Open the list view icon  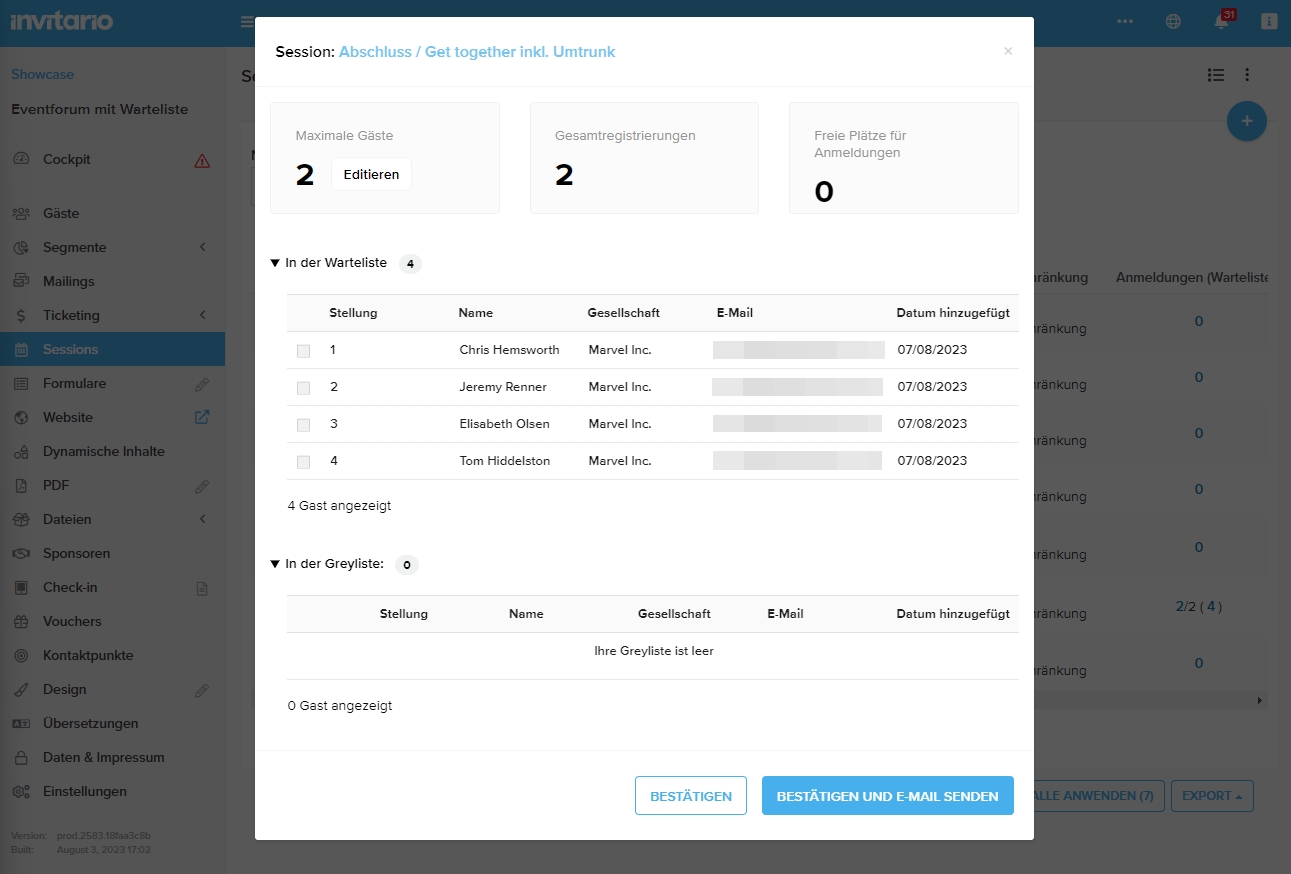coord(1215,75)
